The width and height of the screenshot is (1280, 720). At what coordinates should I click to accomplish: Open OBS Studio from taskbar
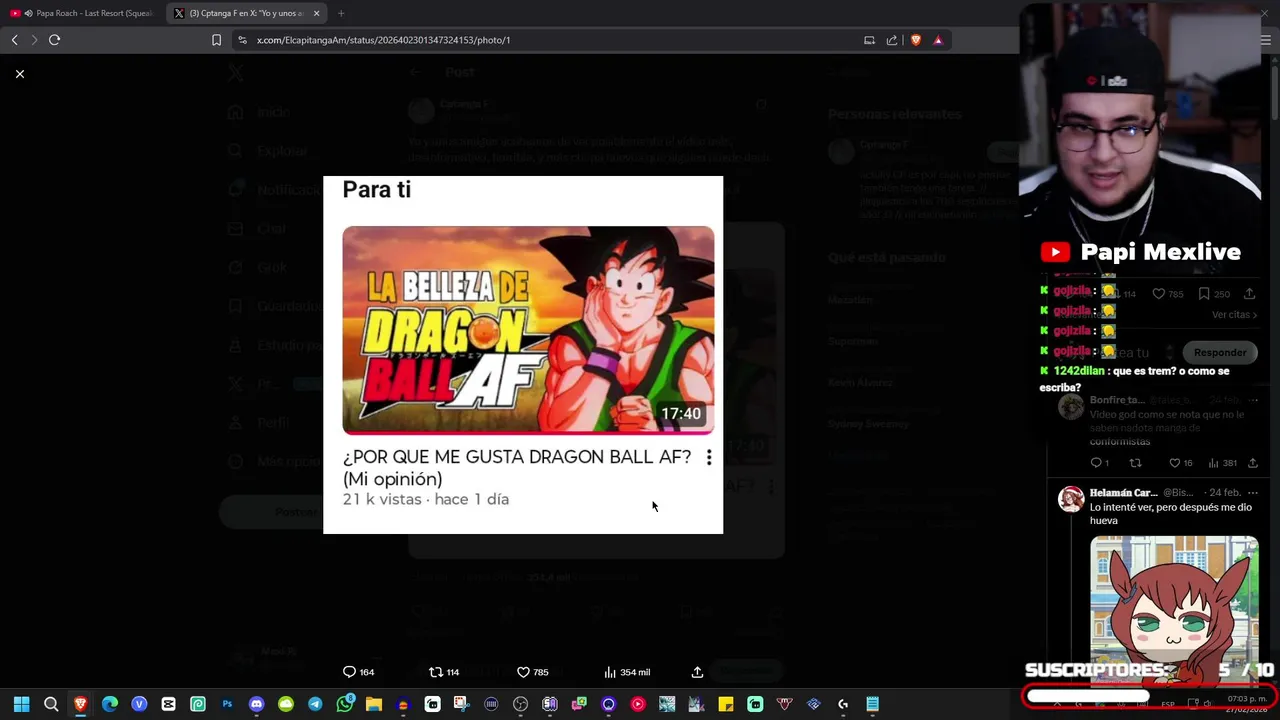(x=520, y=704)
